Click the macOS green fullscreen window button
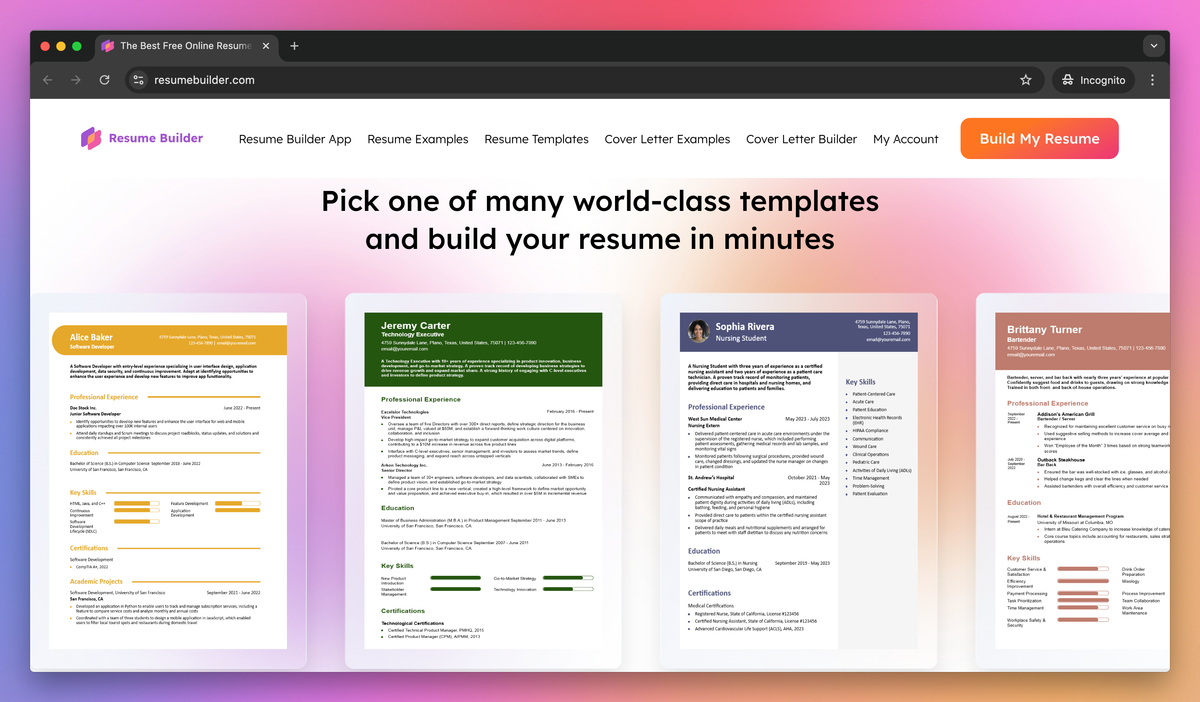 pos(77,46)
